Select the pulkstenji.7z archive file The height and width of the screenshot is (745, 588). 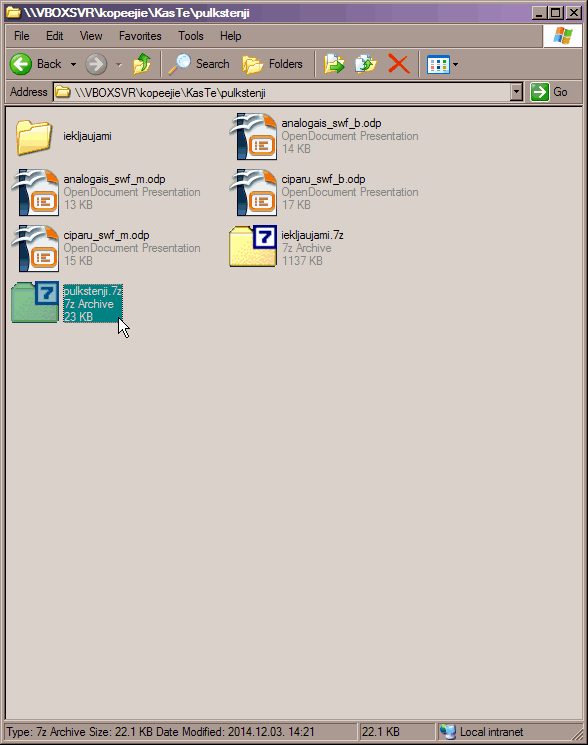(67, 303)
